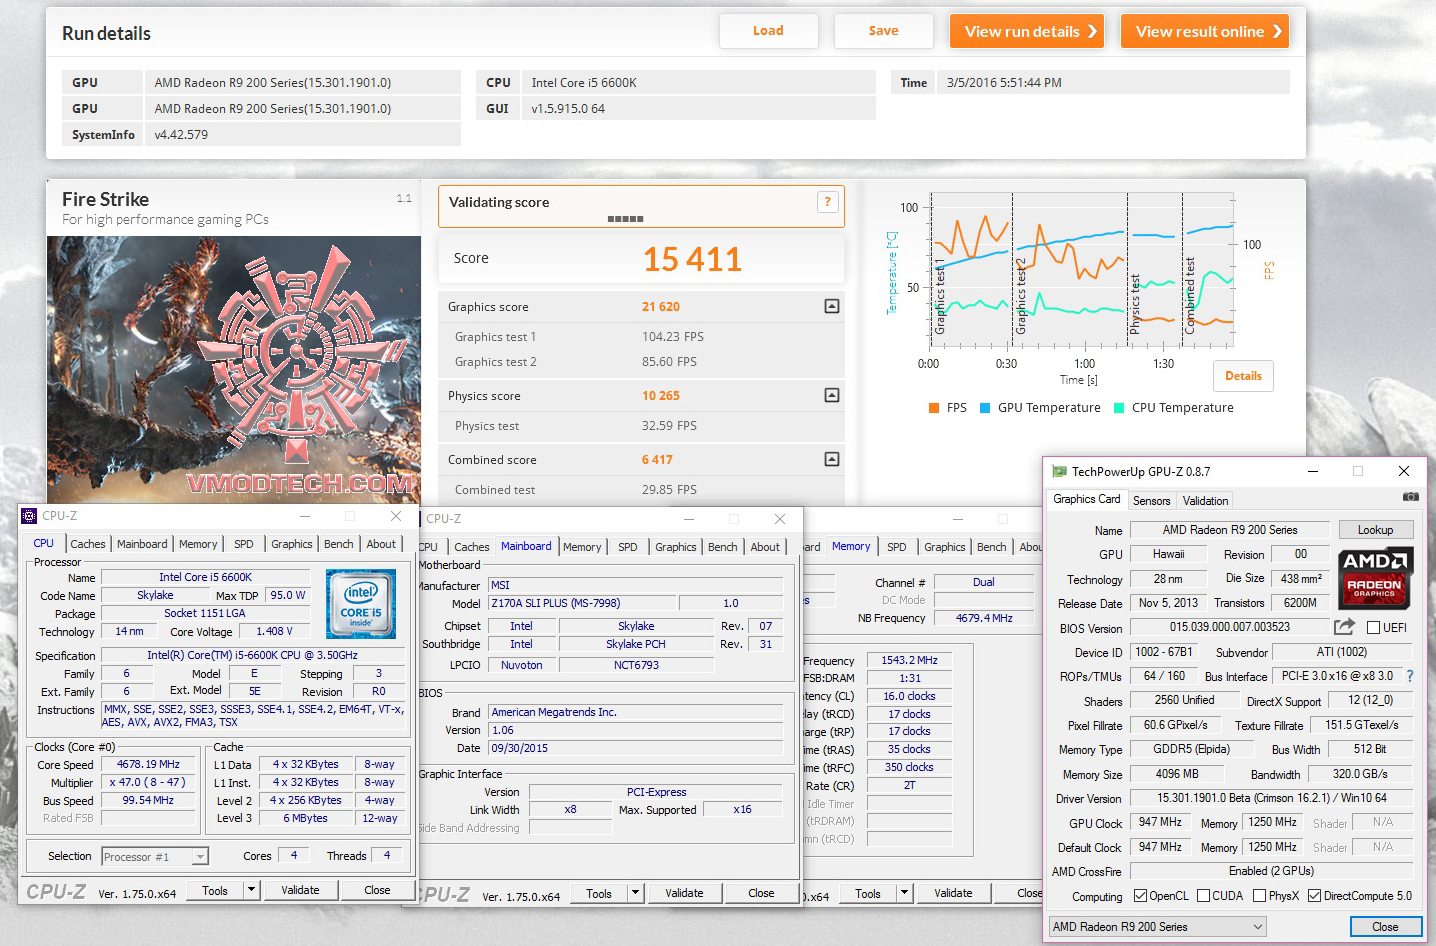Open the help icon beside Validating score
The height and width of the screenshot is (946, 1436).
pos(827,202)
